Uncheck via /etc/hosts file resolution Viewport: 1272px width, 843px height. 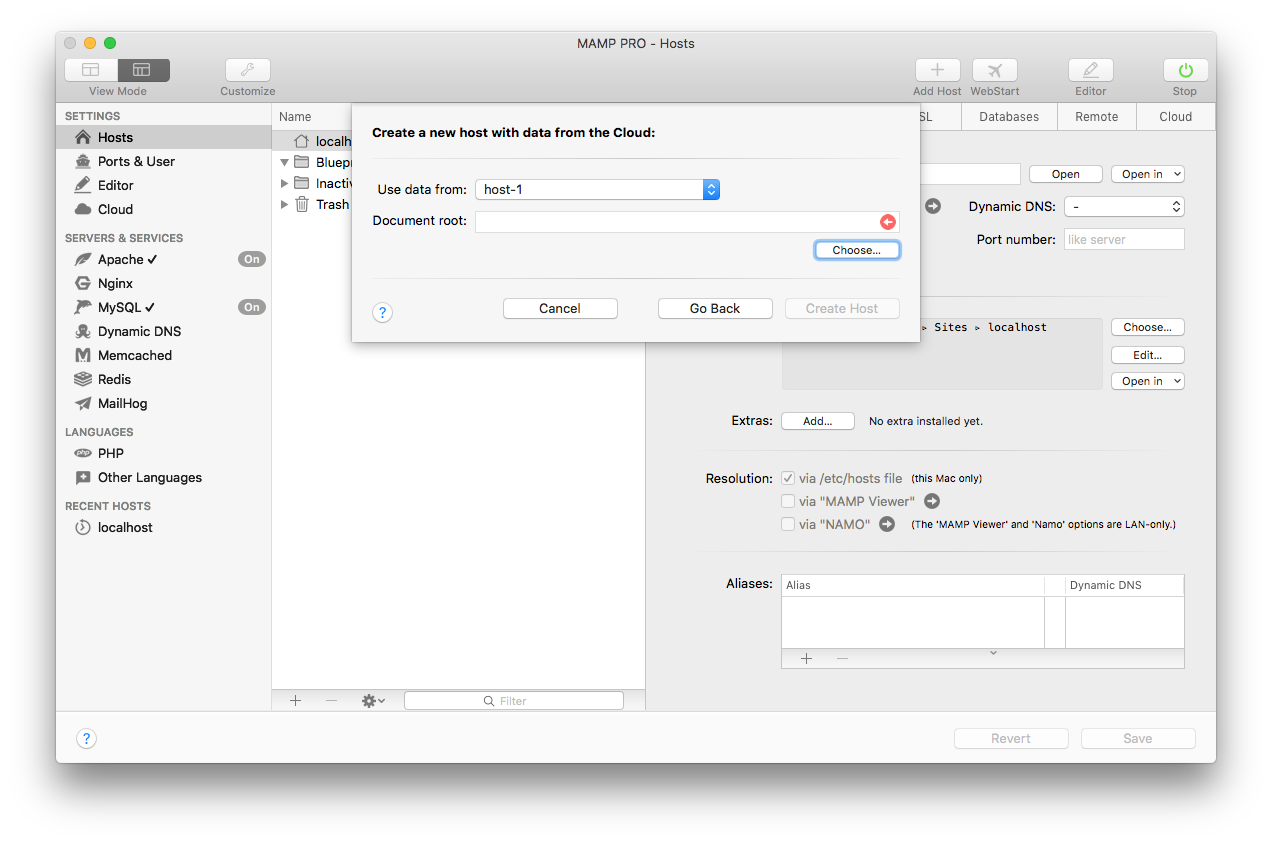(x=788, y=478)
